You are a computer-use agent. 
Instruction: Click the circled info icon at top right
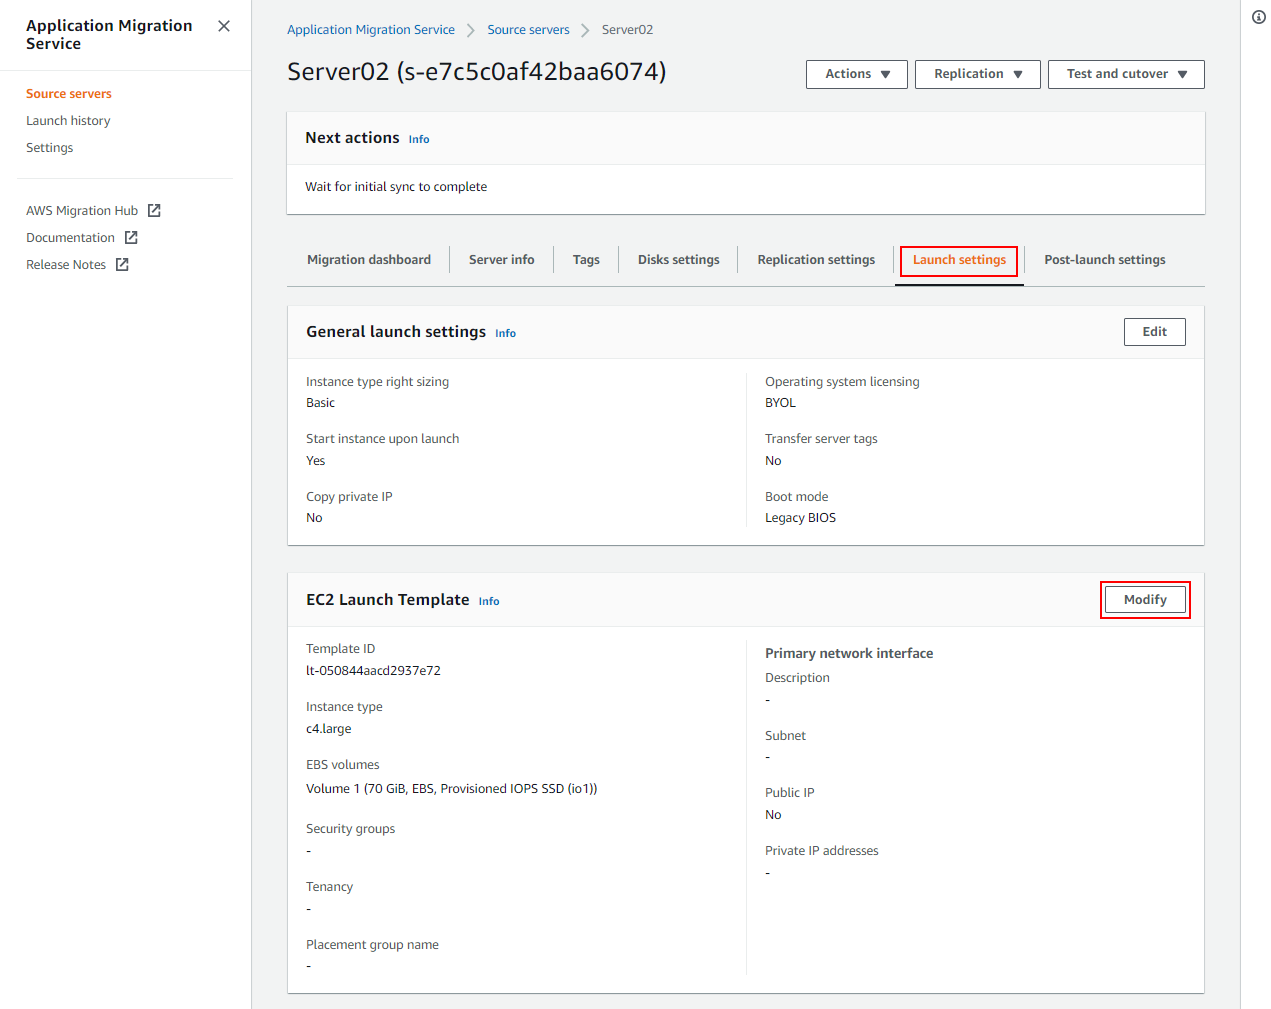tap(1258, 17)
